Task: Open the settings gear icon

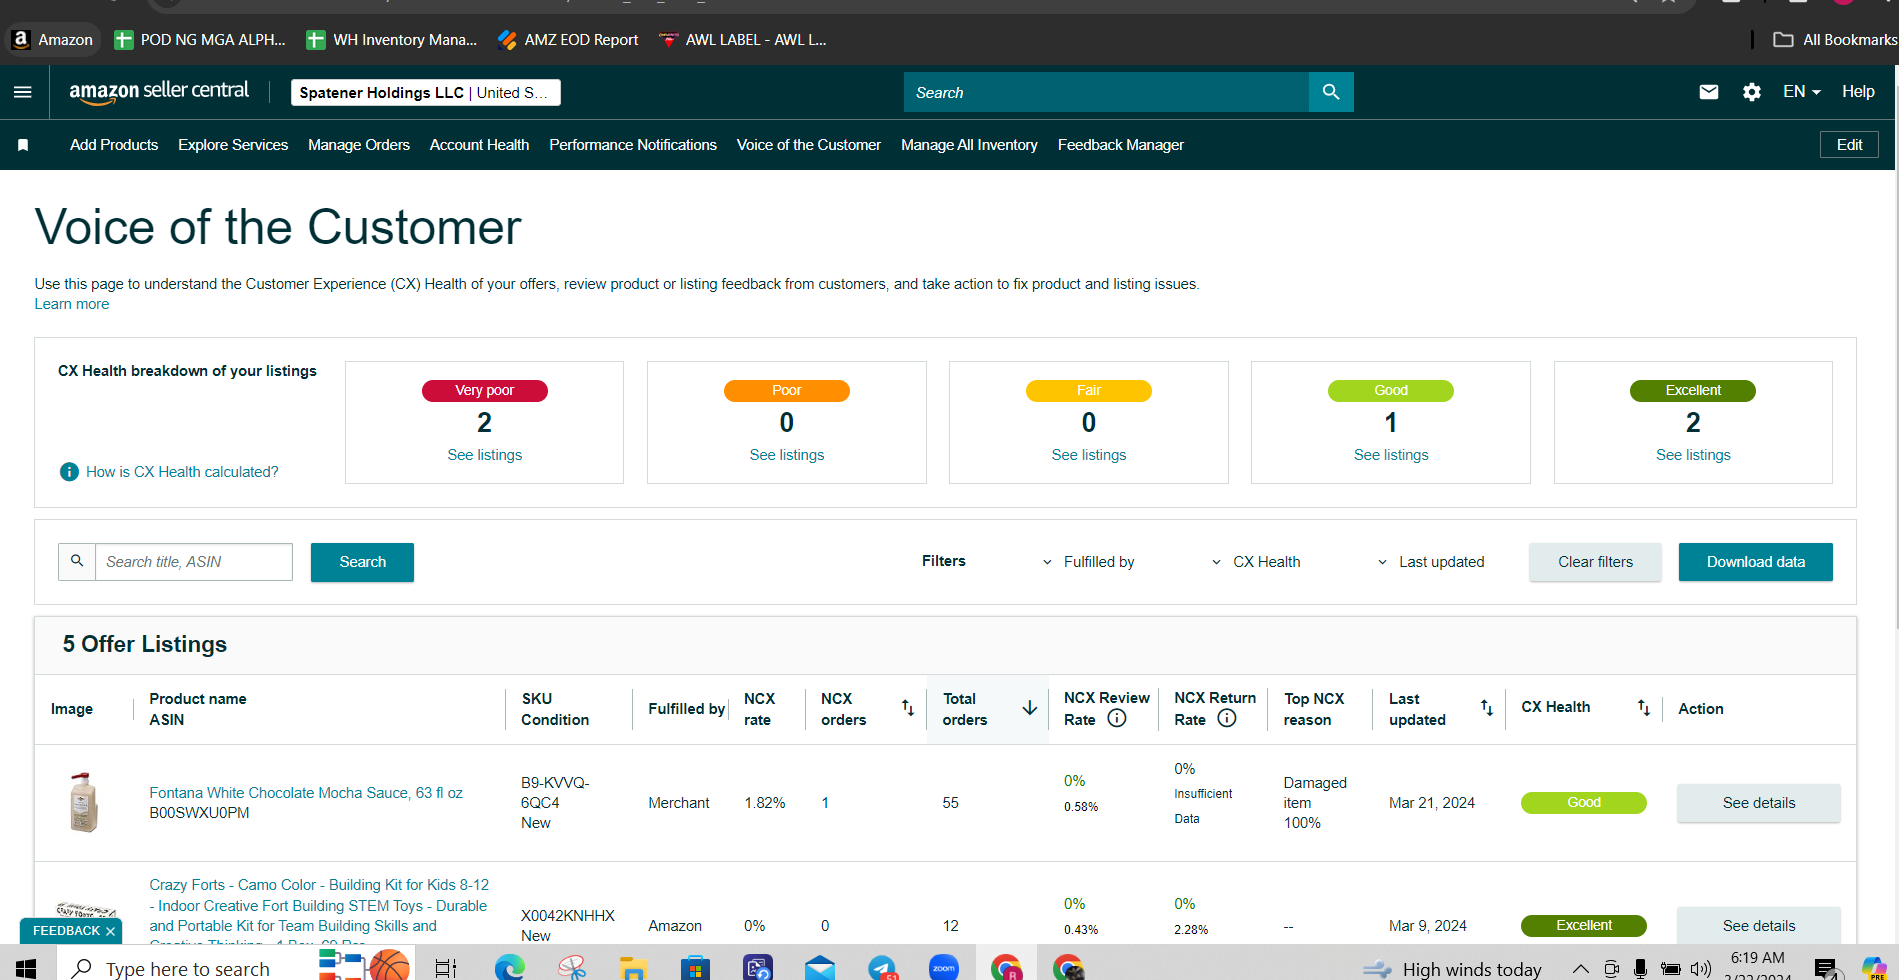Action: (1752, 92)
